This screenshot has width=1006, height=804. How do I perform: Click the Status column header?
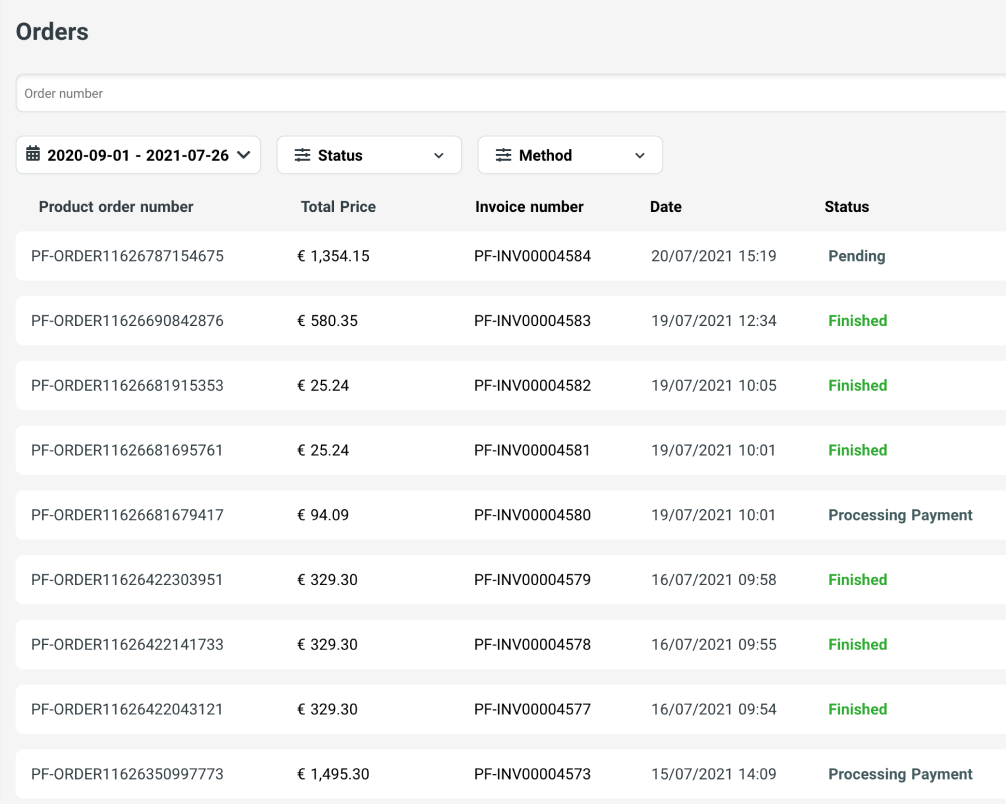click(x=846, y=207)
